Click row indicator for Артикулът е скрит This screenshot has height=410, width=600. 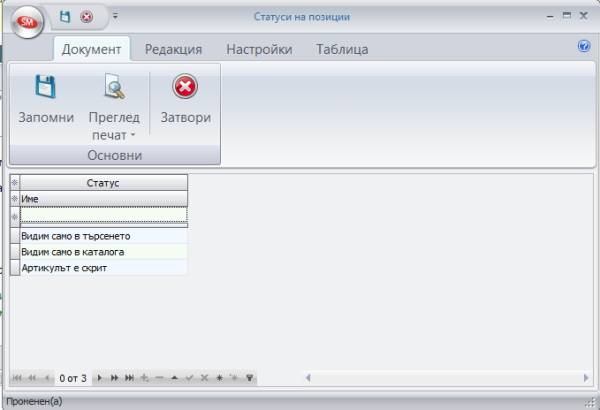pos(15,268)
